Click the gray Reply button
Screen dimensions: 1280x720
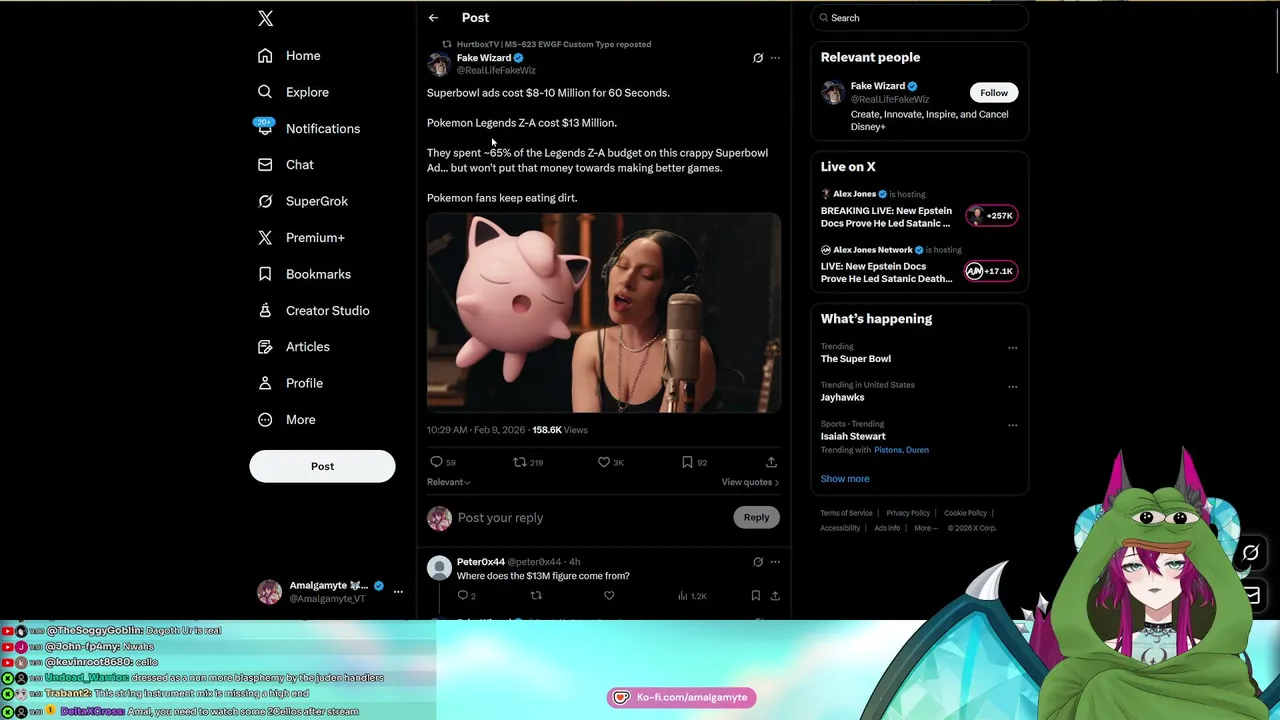(x=756, y=517)
